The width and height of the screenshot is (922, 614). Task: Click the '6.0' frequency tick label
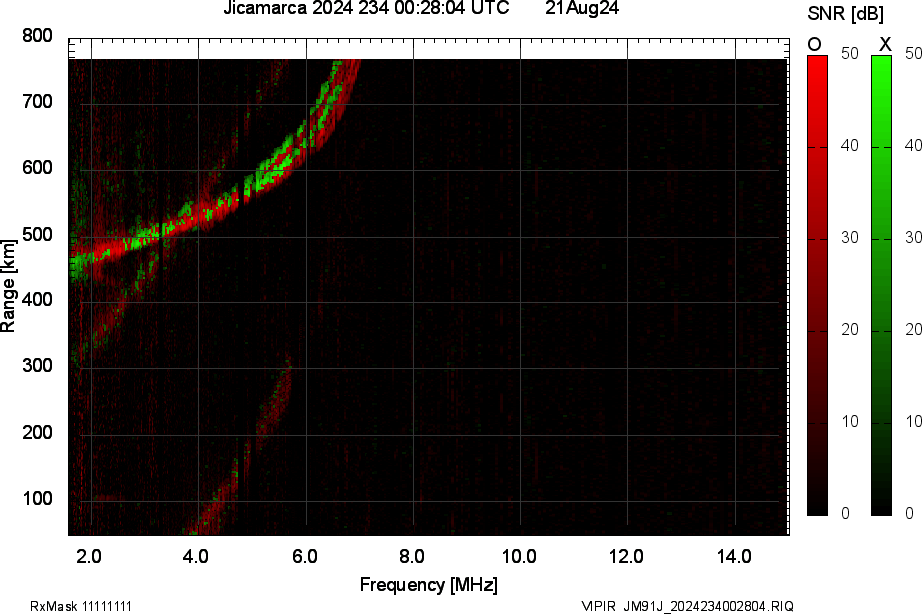[x=305, y=556]
